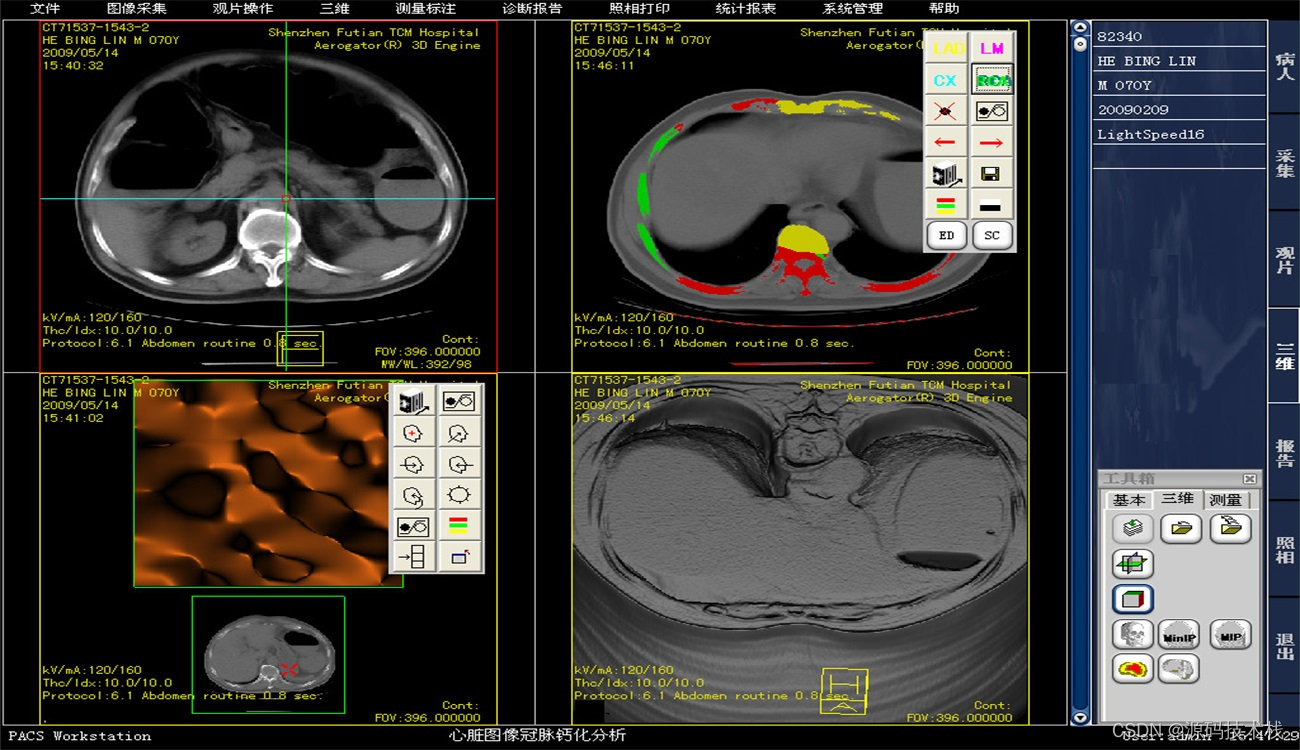This screenshot has height=750, width=1300.
Task: Select the brain rendering icon in toolbox
Action: point(1180,670)
